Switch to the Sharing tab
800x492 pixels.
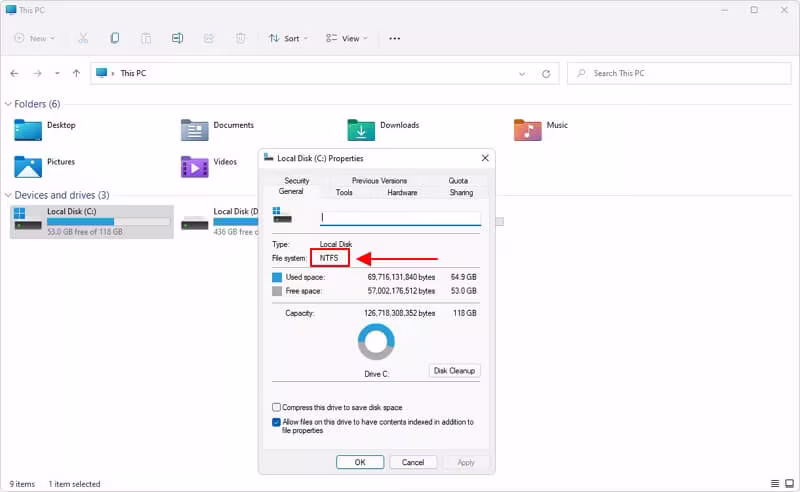pos(461,192)
